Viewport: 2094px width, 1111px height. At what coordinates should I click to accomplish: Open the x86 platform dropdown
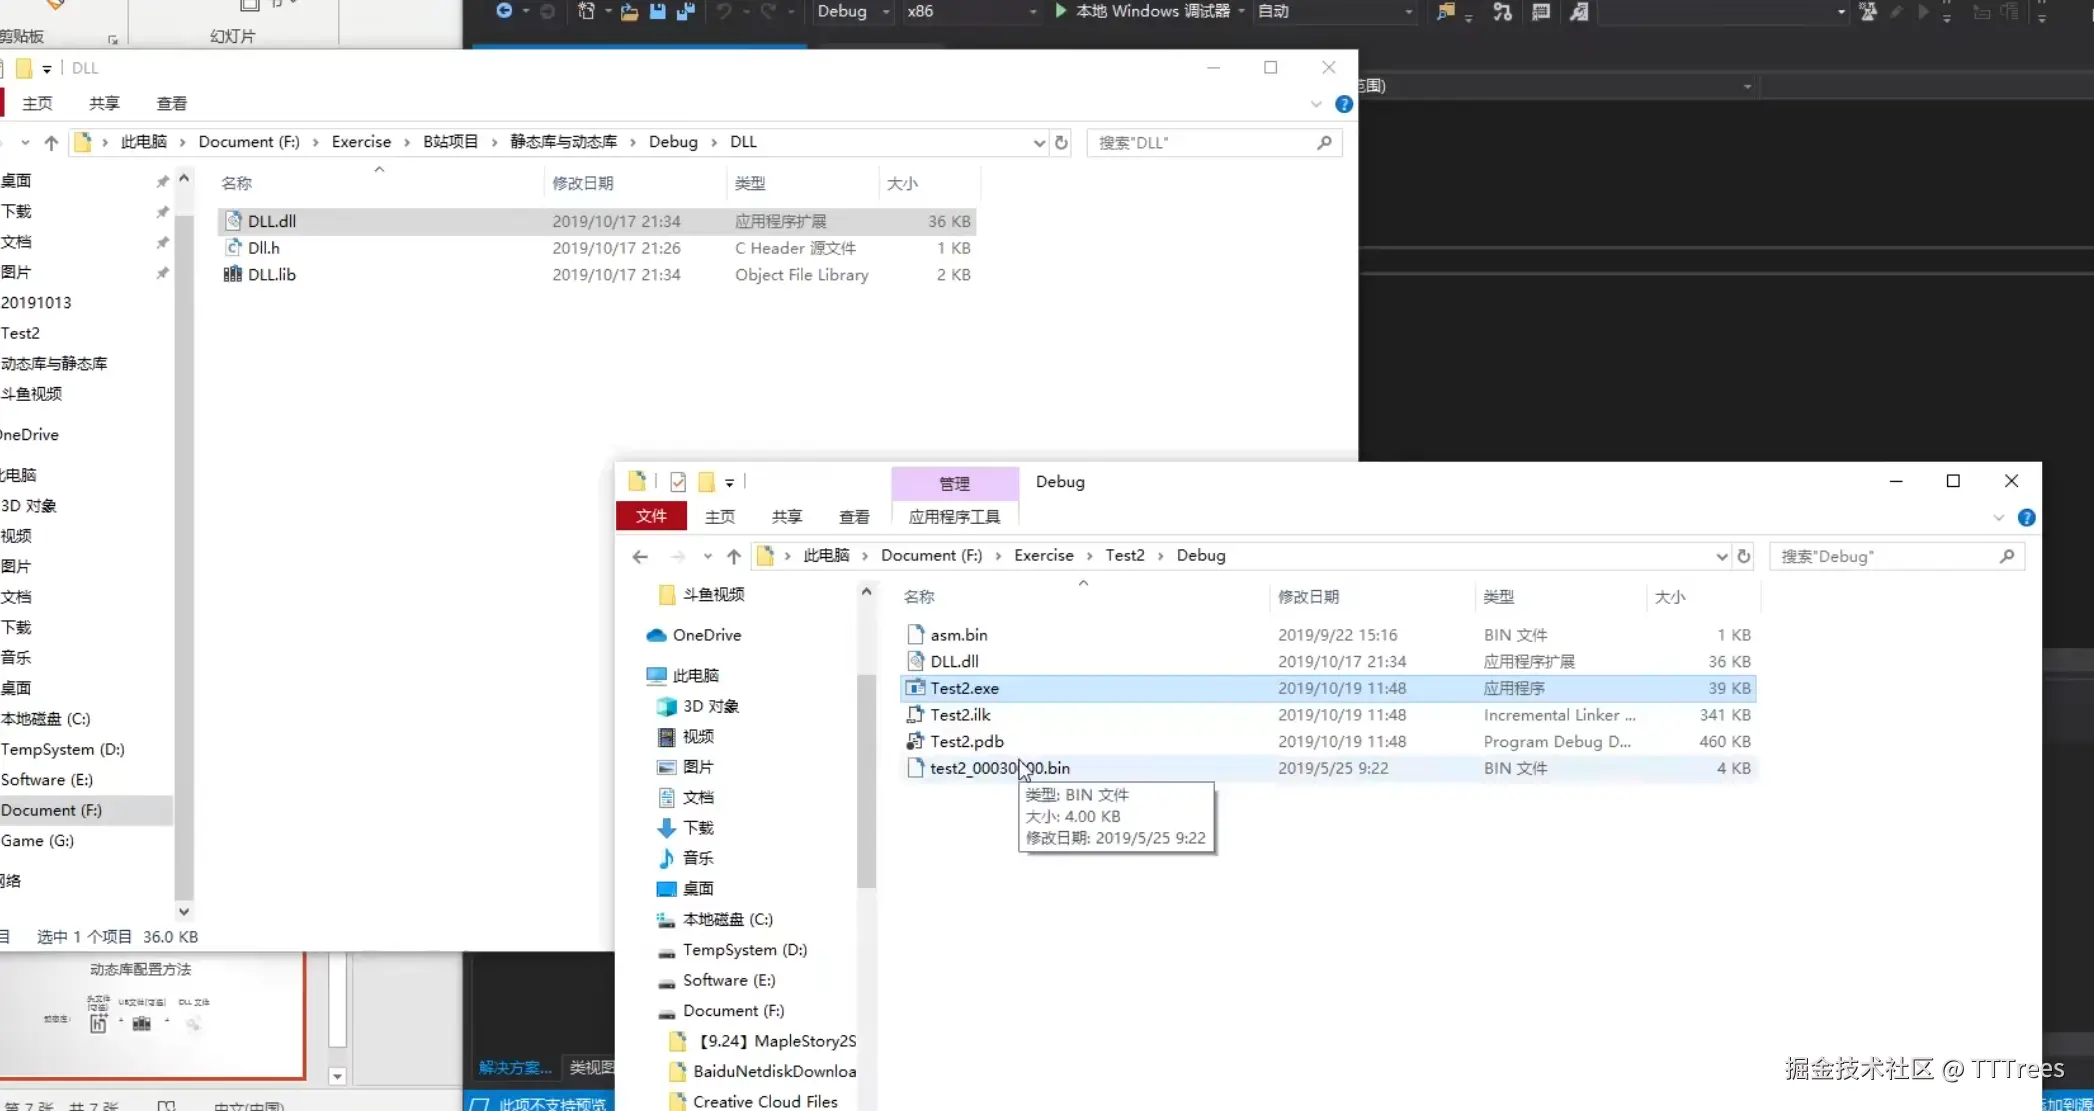1033,11
